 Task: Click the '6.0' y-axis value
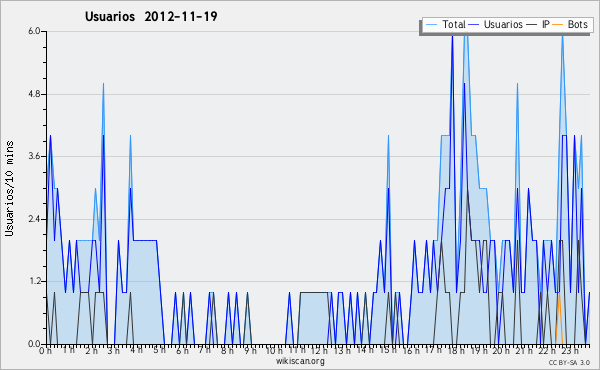coord(34,31)
